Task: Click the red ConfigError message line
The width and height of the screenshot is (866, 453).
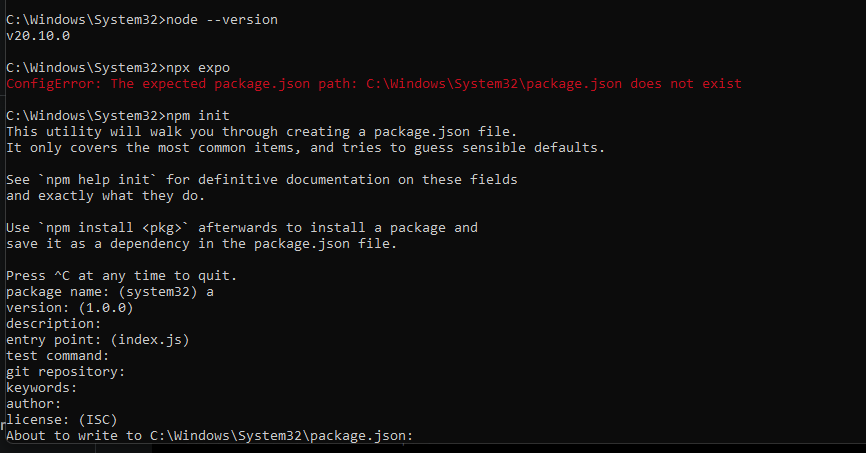Action: tap(374, 84)
